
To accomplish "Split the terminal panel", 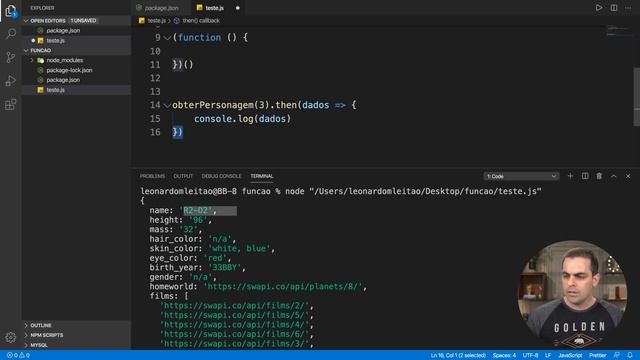I will click(585, 176).
